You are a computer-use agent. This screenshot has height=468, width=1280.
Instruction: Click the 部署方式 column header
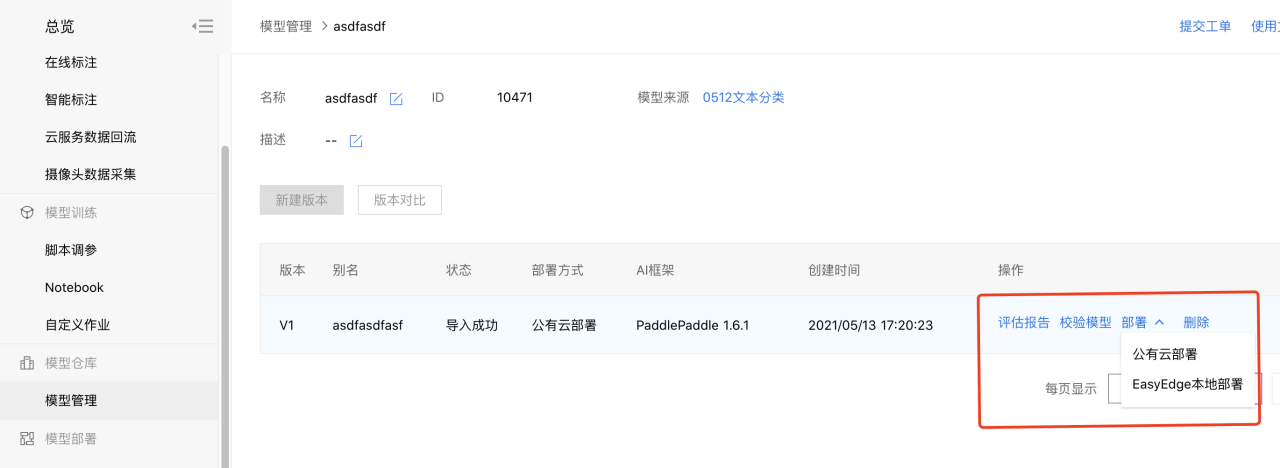coord(558,270)
